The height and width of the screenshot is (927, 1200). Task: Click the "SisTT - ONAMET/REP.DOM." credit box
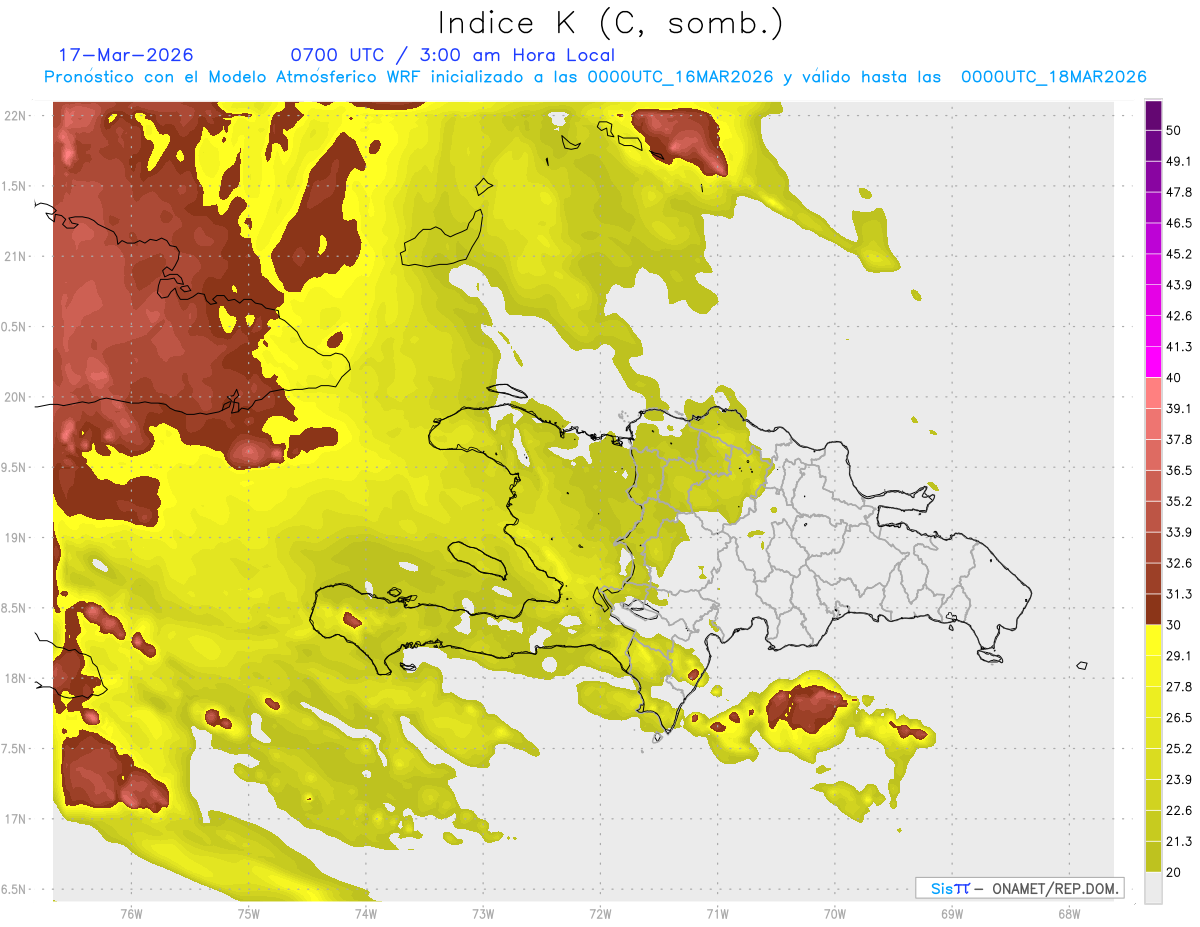tap(1019, 888)
